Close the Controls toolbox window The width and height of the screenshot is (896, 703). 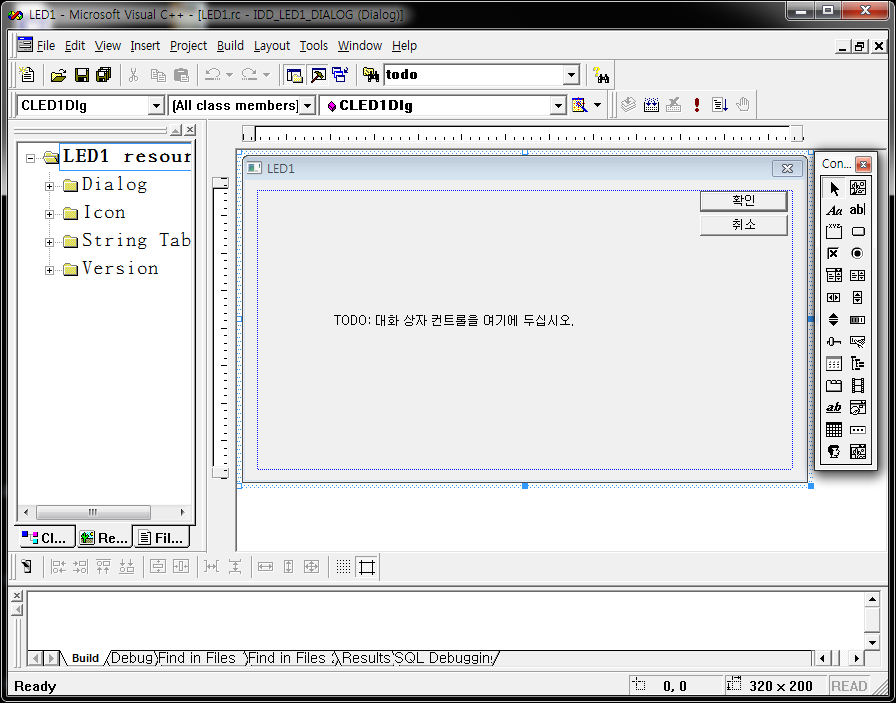pyautogui.click(x=863, y=164)
